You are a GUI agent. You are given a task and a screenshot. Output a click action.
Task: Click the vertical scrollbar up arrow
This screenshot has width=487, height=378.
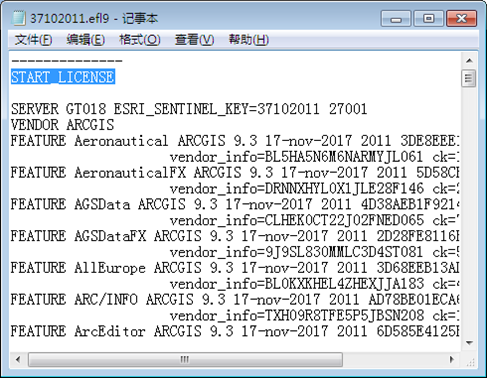(x=469, y=61)
